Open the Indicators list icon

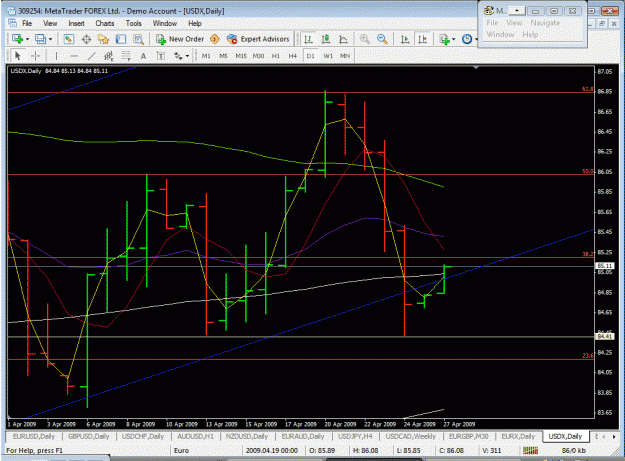[x=444, y=39]
